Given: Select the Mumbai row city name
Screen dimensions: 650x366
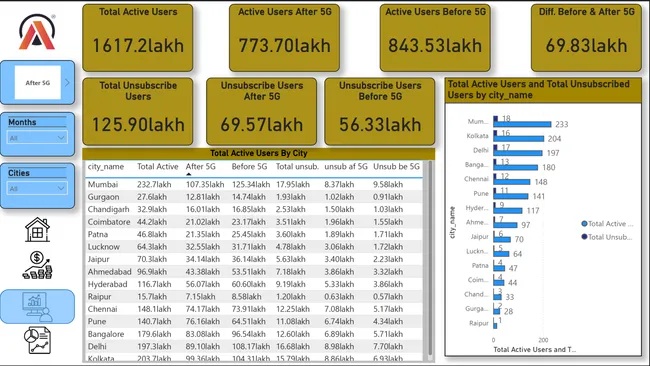Looking at the screenshot, I should coord(103,184).
